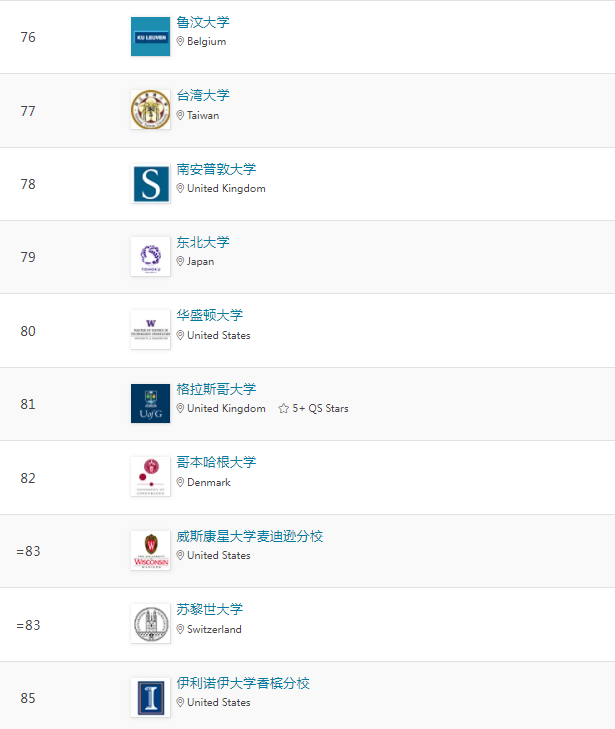
Task: Open the 哥本哈根大学 link
Action: [216, 462]
